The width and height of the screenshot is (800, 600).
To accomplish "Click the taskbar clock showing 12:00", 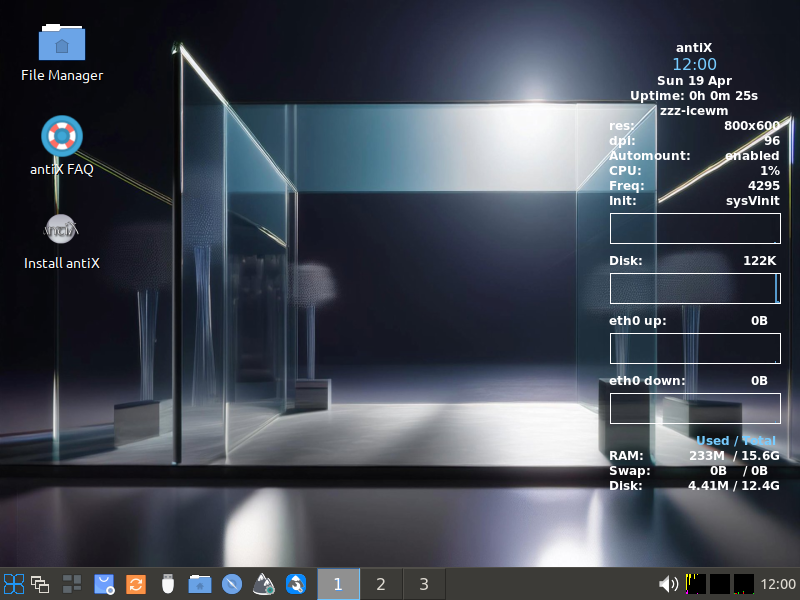I will [x=778, y=584].
